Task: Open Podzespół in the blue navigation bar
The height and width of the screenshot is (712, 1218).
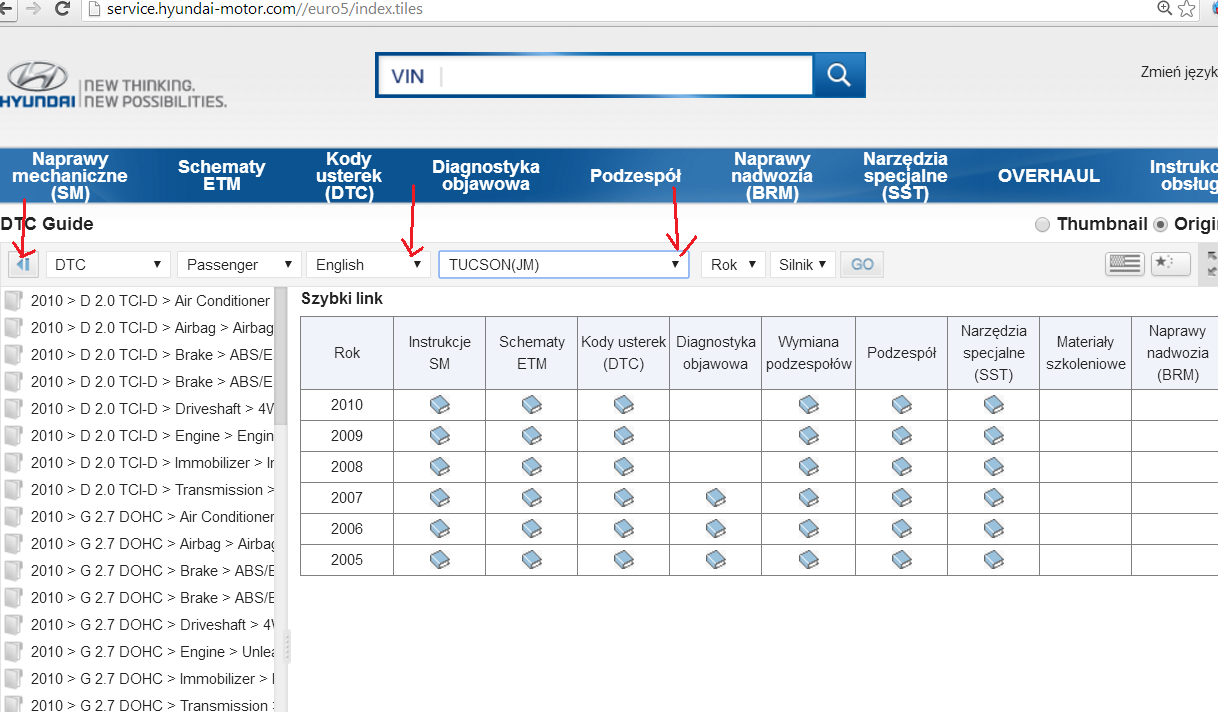Action: [x=635, y=176]
